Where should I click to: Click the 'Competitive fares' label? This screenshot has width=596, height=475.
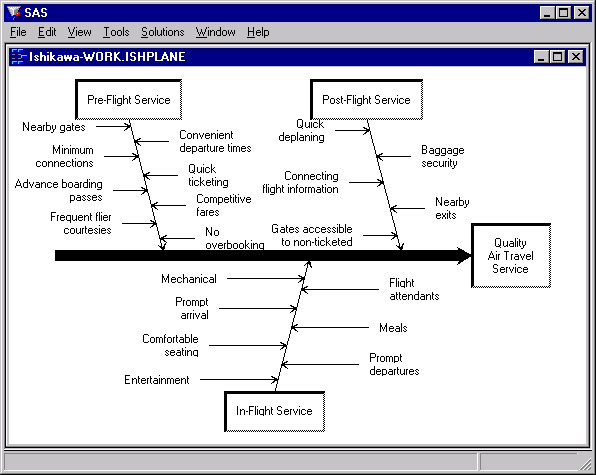coord(224,205)
